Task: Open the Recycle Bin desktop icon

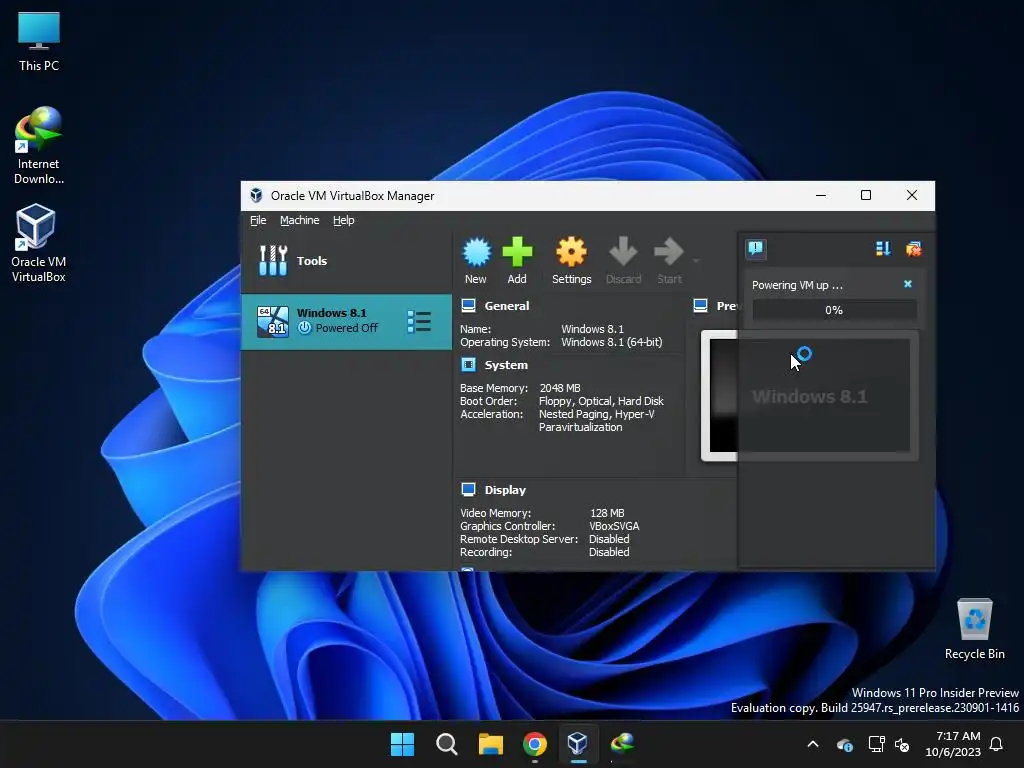Action: pos(974,628)
